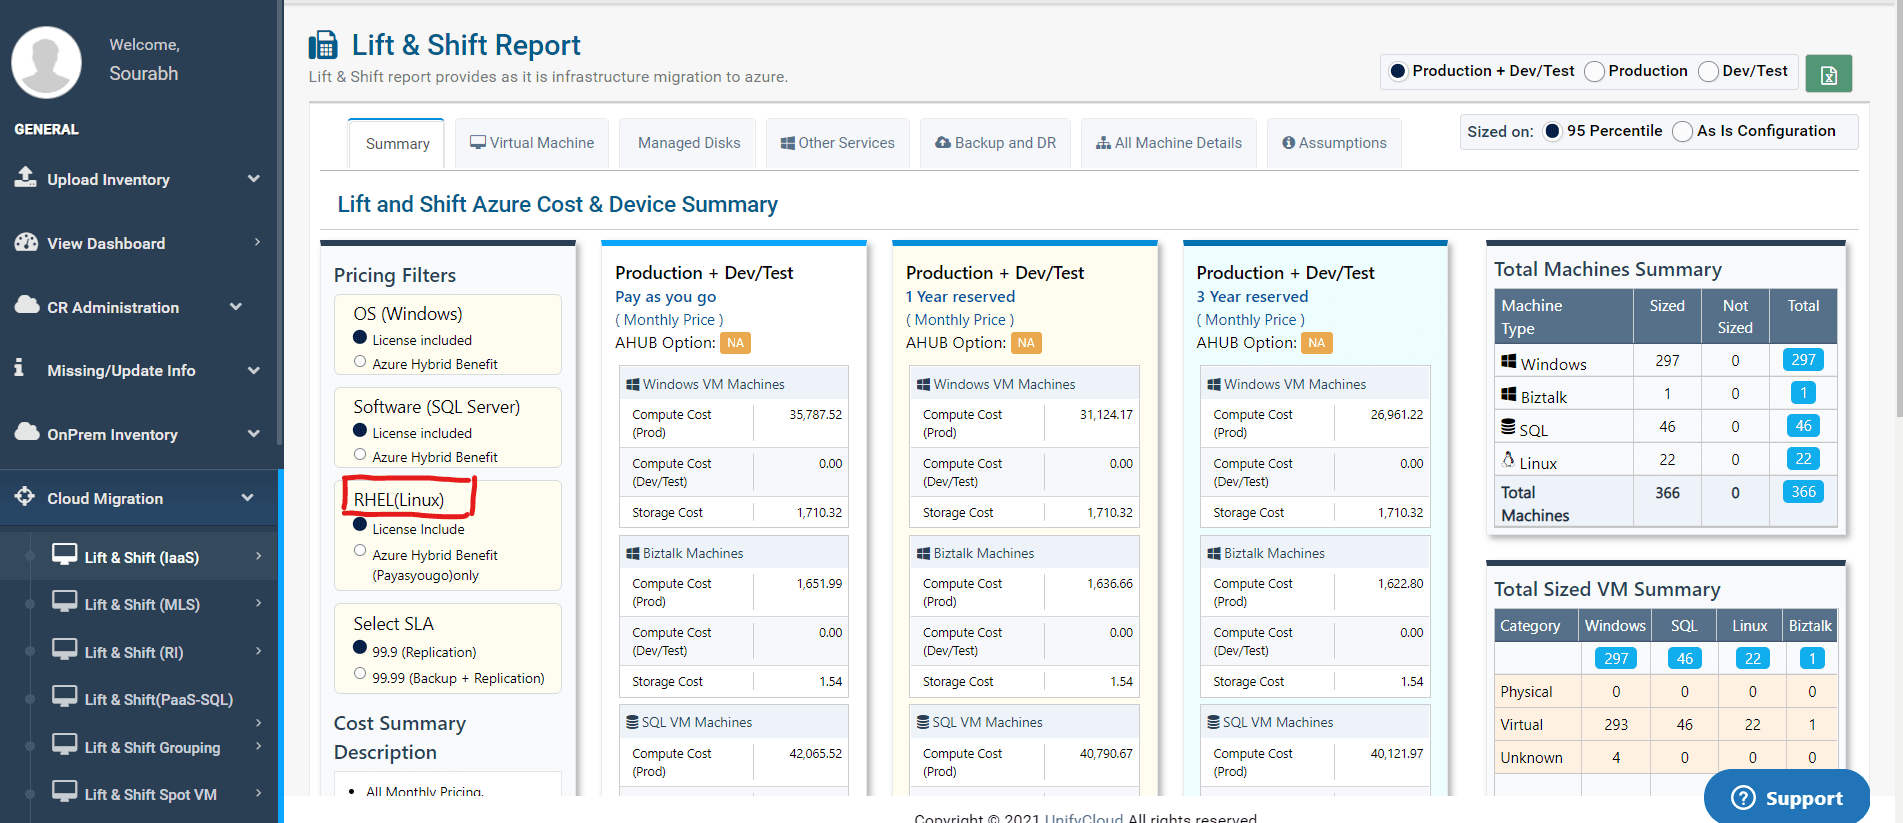The width and height of the screenshot is (1903, 823).
Task: Open the Virtual Machine tab
Action: [532, 143]
